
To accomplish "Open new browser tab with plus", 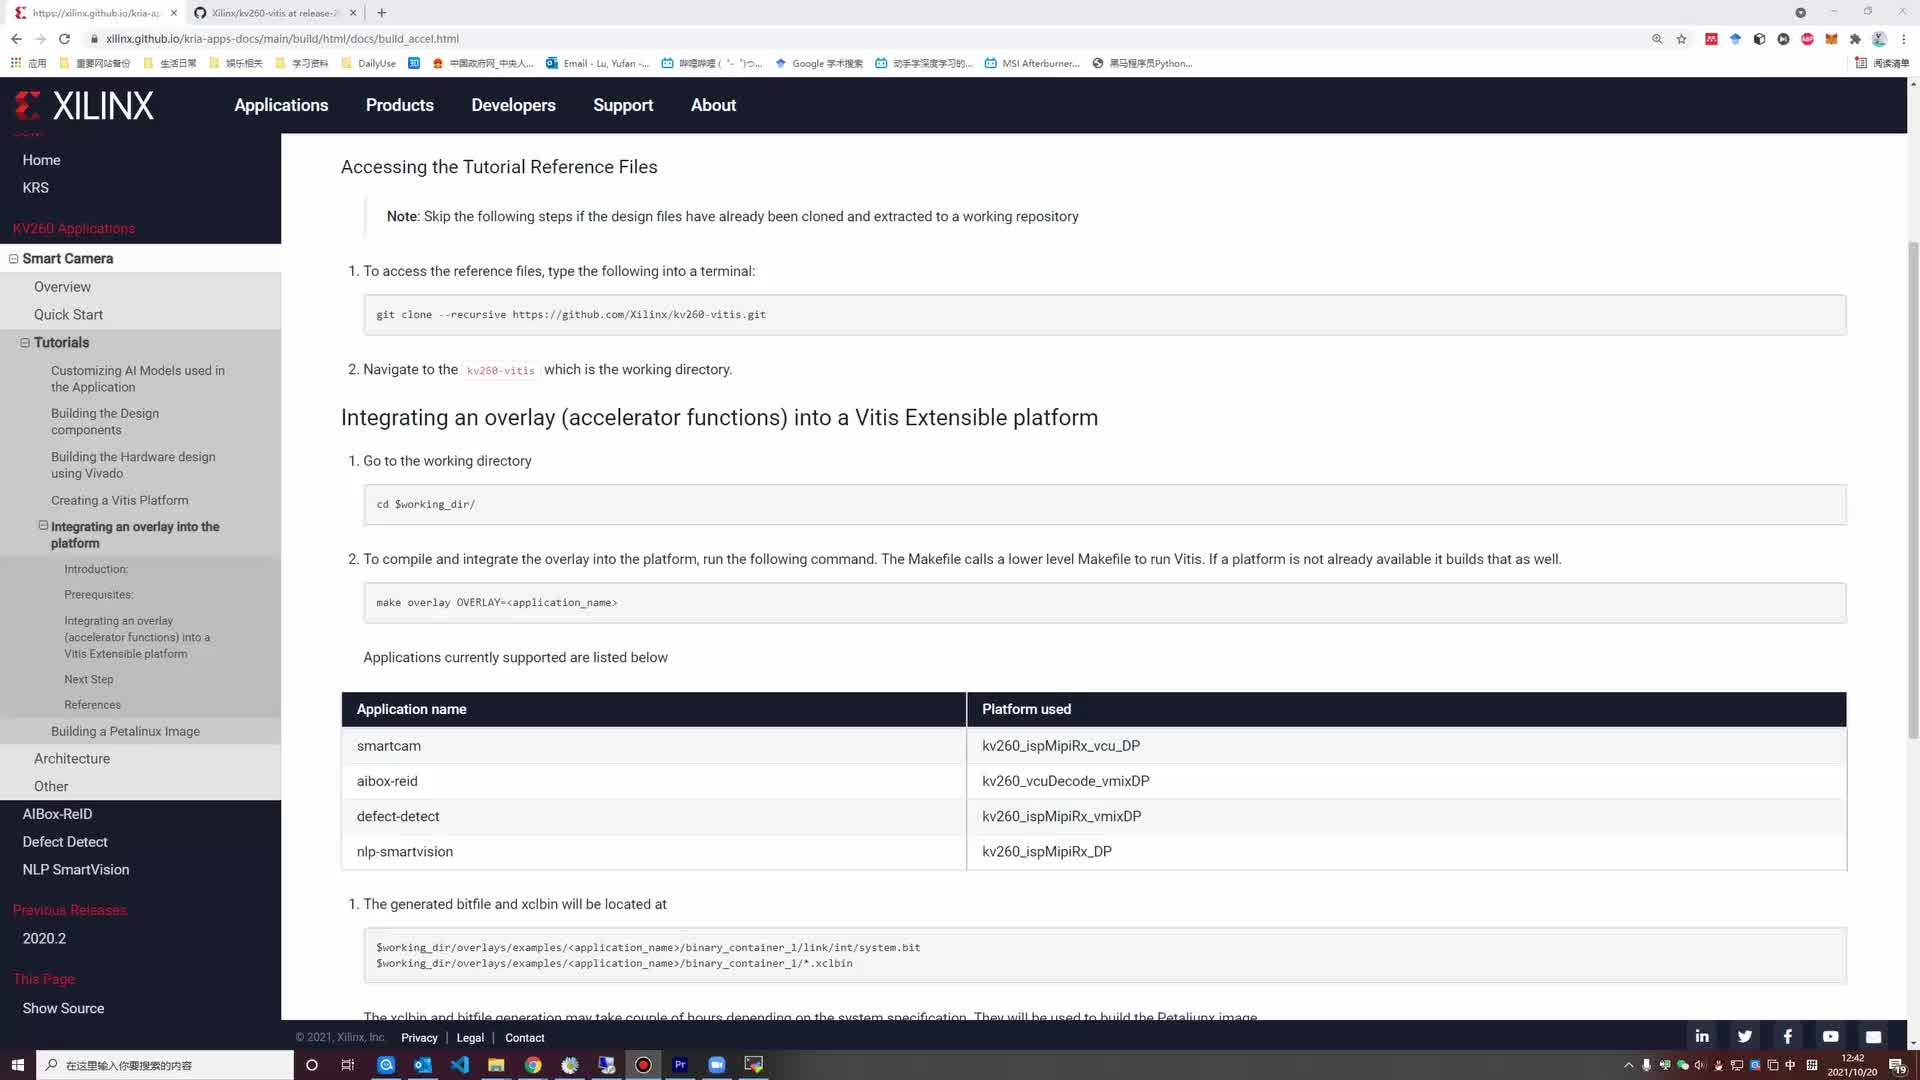I will [382, 13].
